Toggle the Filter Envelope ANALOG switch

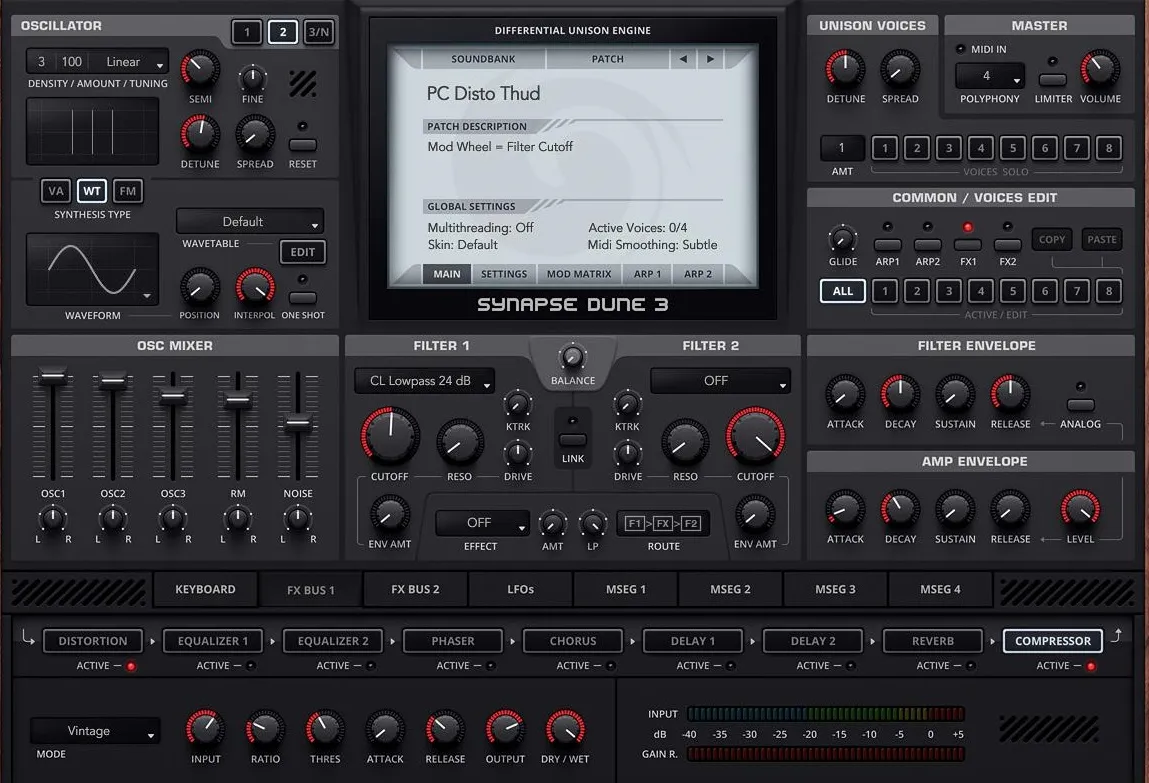[1080, 404]
